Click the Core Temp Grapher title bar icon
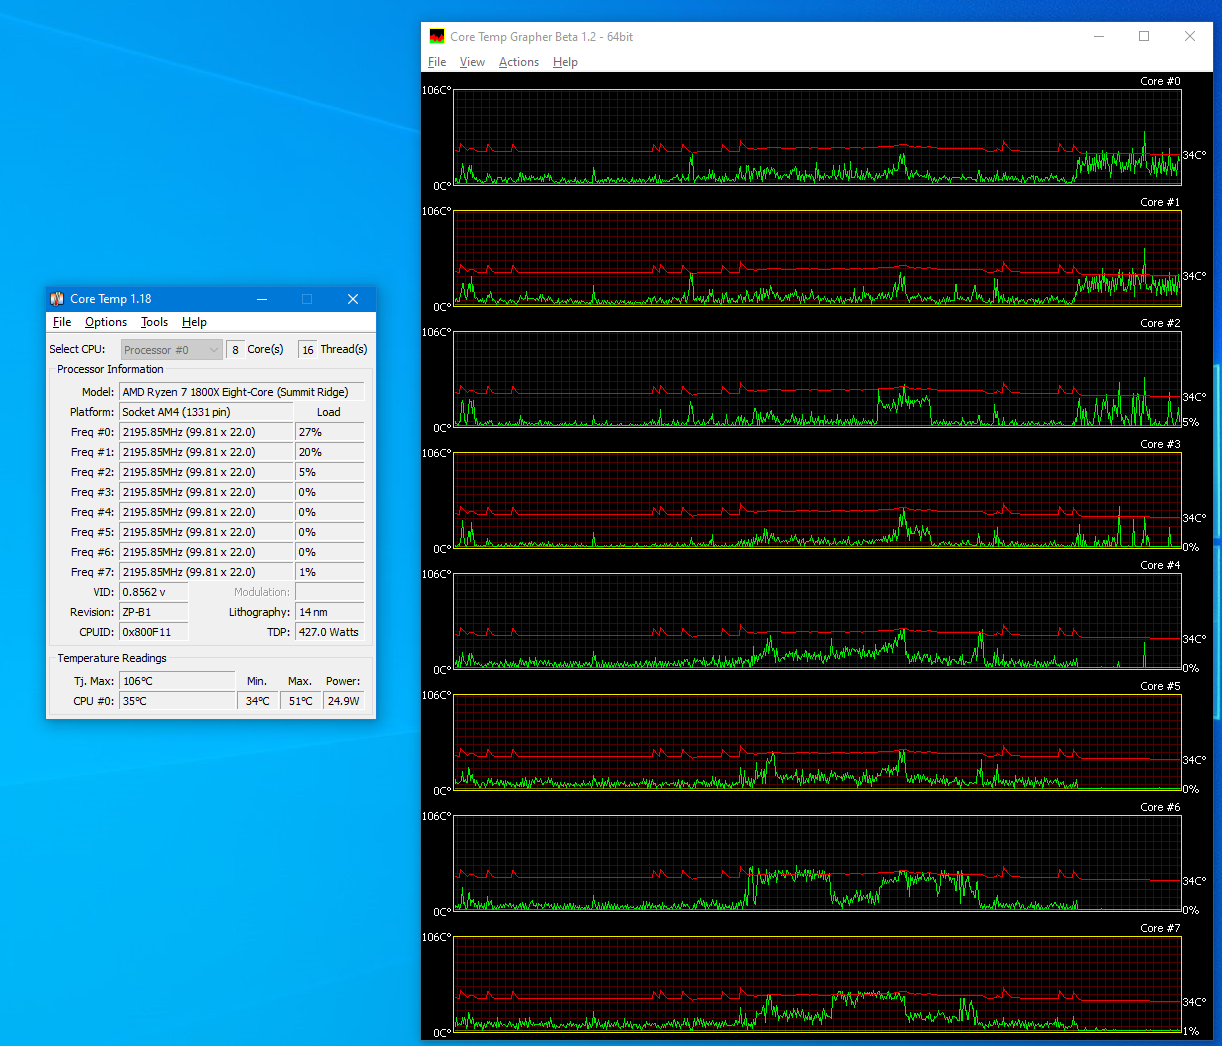The image size is (1222, 1046). [437, 37]
